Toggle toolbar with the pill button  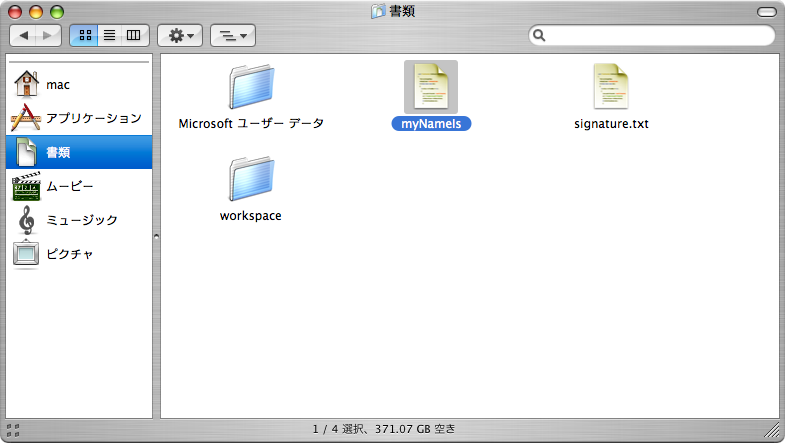766,12
